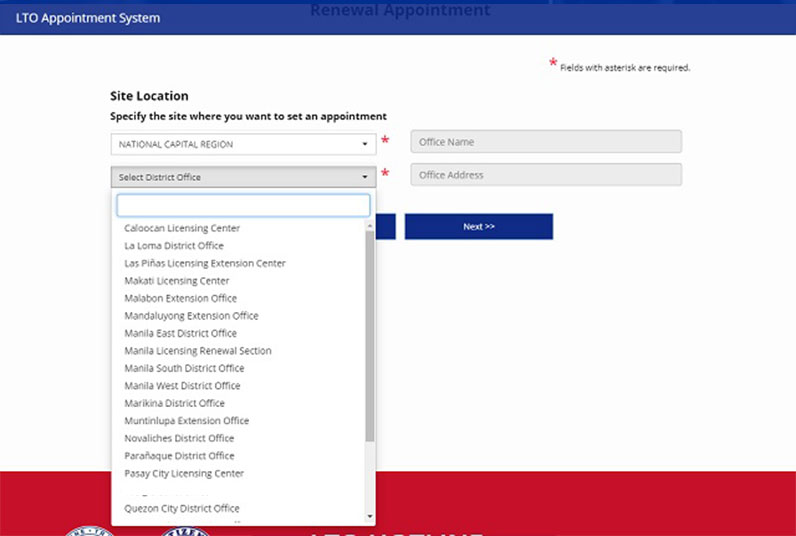The height and width of the screenshot is (536, 796).
Task: Click the district office search box
Action: click(x=243, y=205)
